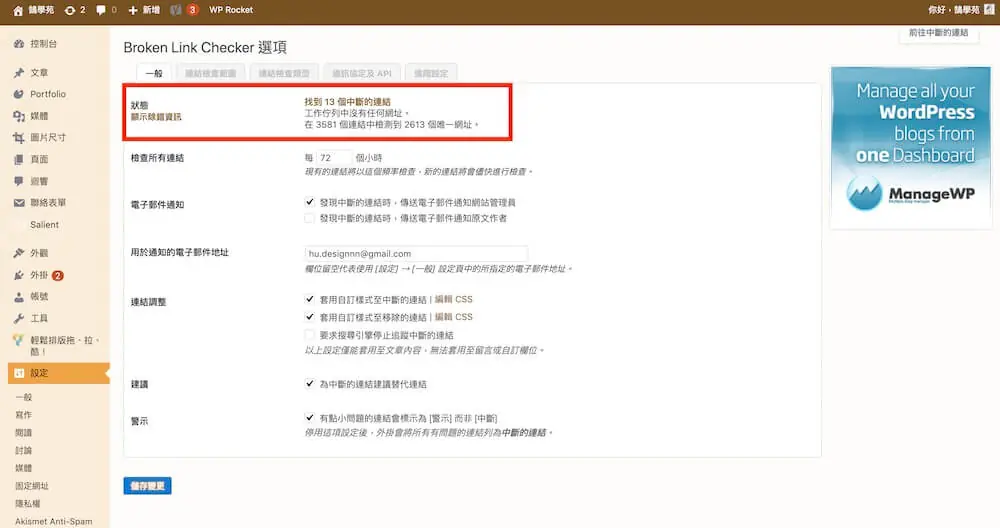Open 工具 wrench icon in sidebar
Screen dimensions: 1000x528
tap(19, 318)
